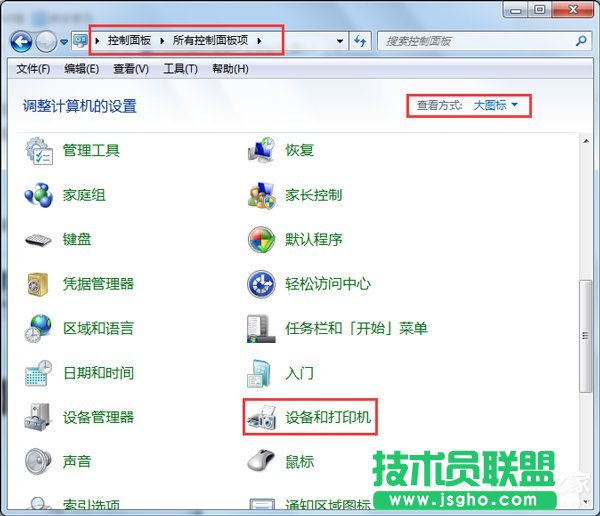Click the 声音 label
This screenshot has width=600, height=516.
[x=77, y=461]
